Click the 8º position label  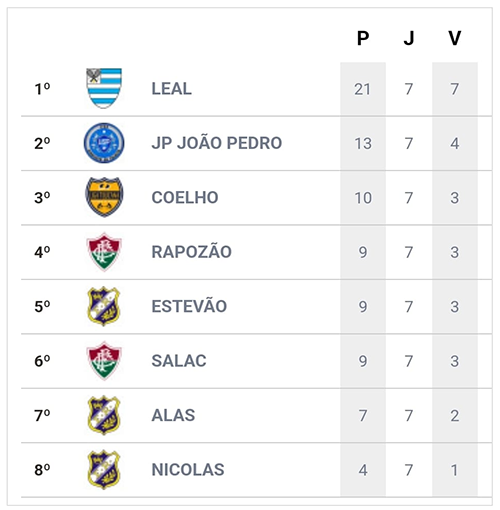pyautogui.click(x=42, y=470)
